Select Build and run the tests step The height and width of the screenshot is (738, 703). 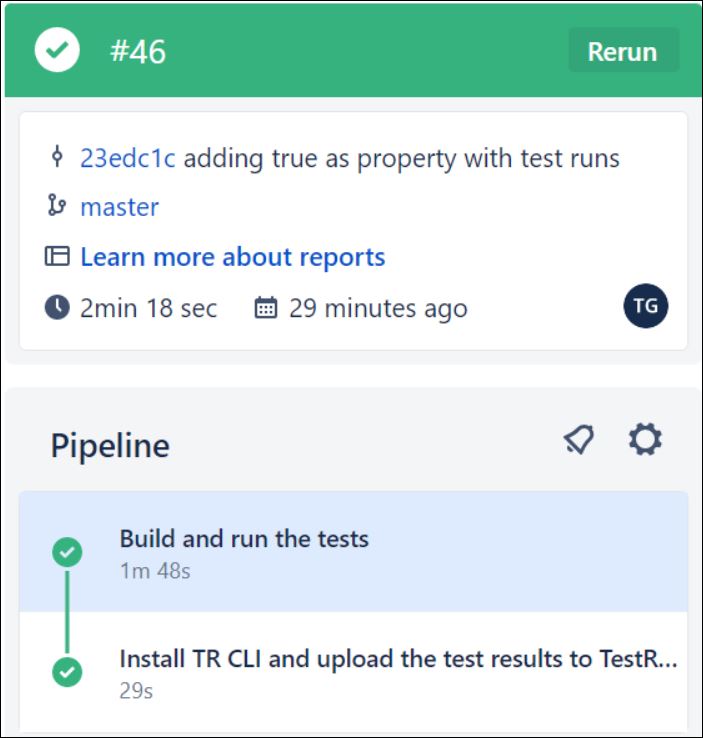244,539
